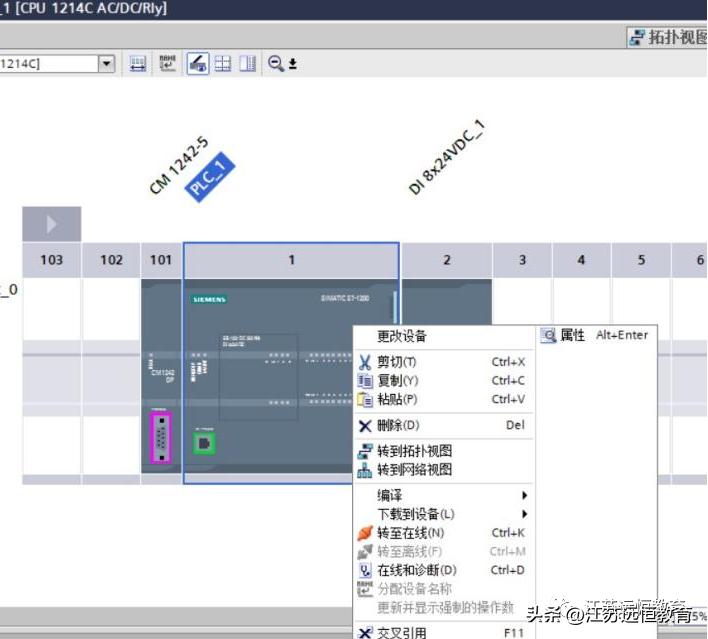Select slot 102 header
Image resolution: width=708 pixels, height=639 pixels.
(x=111, y=260)
